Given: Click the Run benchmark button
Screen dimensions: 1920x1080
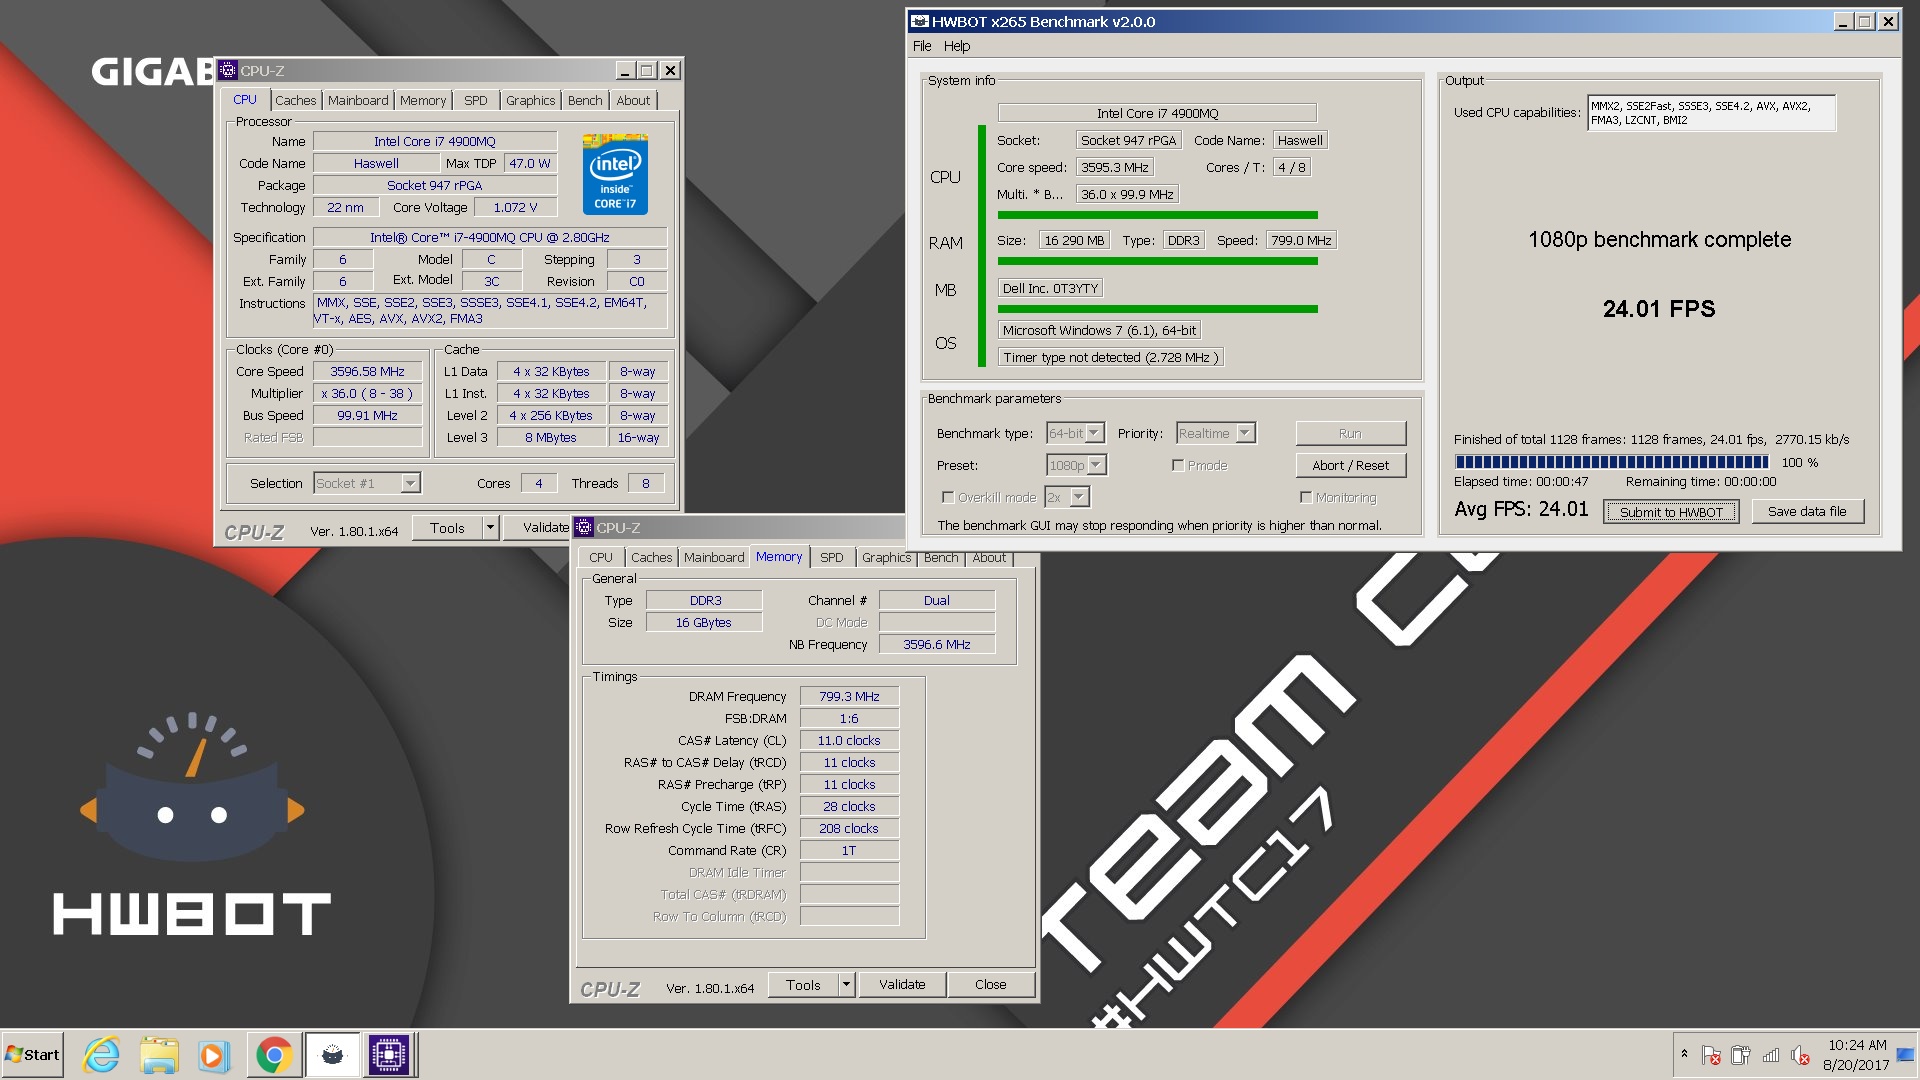Looking at the screenshot, I should coord(1350,433).
